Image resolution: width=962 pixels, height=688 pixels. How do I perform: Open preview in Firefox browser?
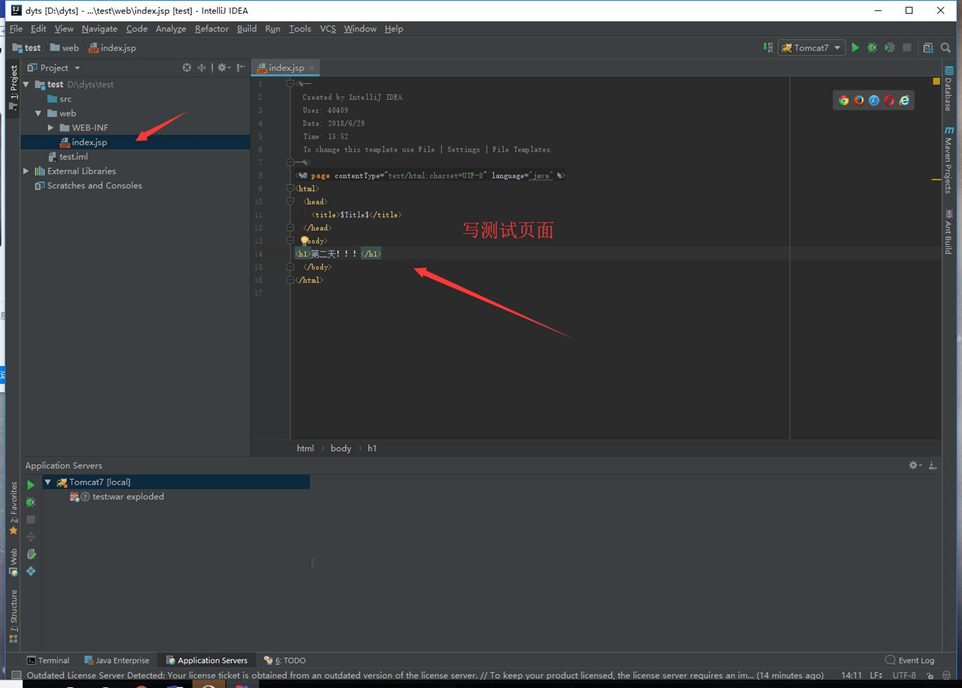point(858,100)
